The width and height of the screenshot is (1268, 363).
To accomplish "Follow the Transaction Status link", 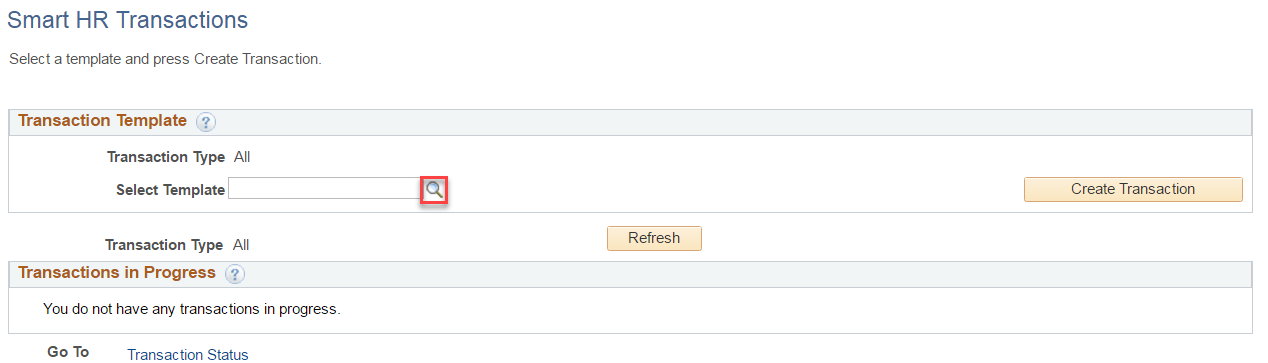I will click(188, 354).
